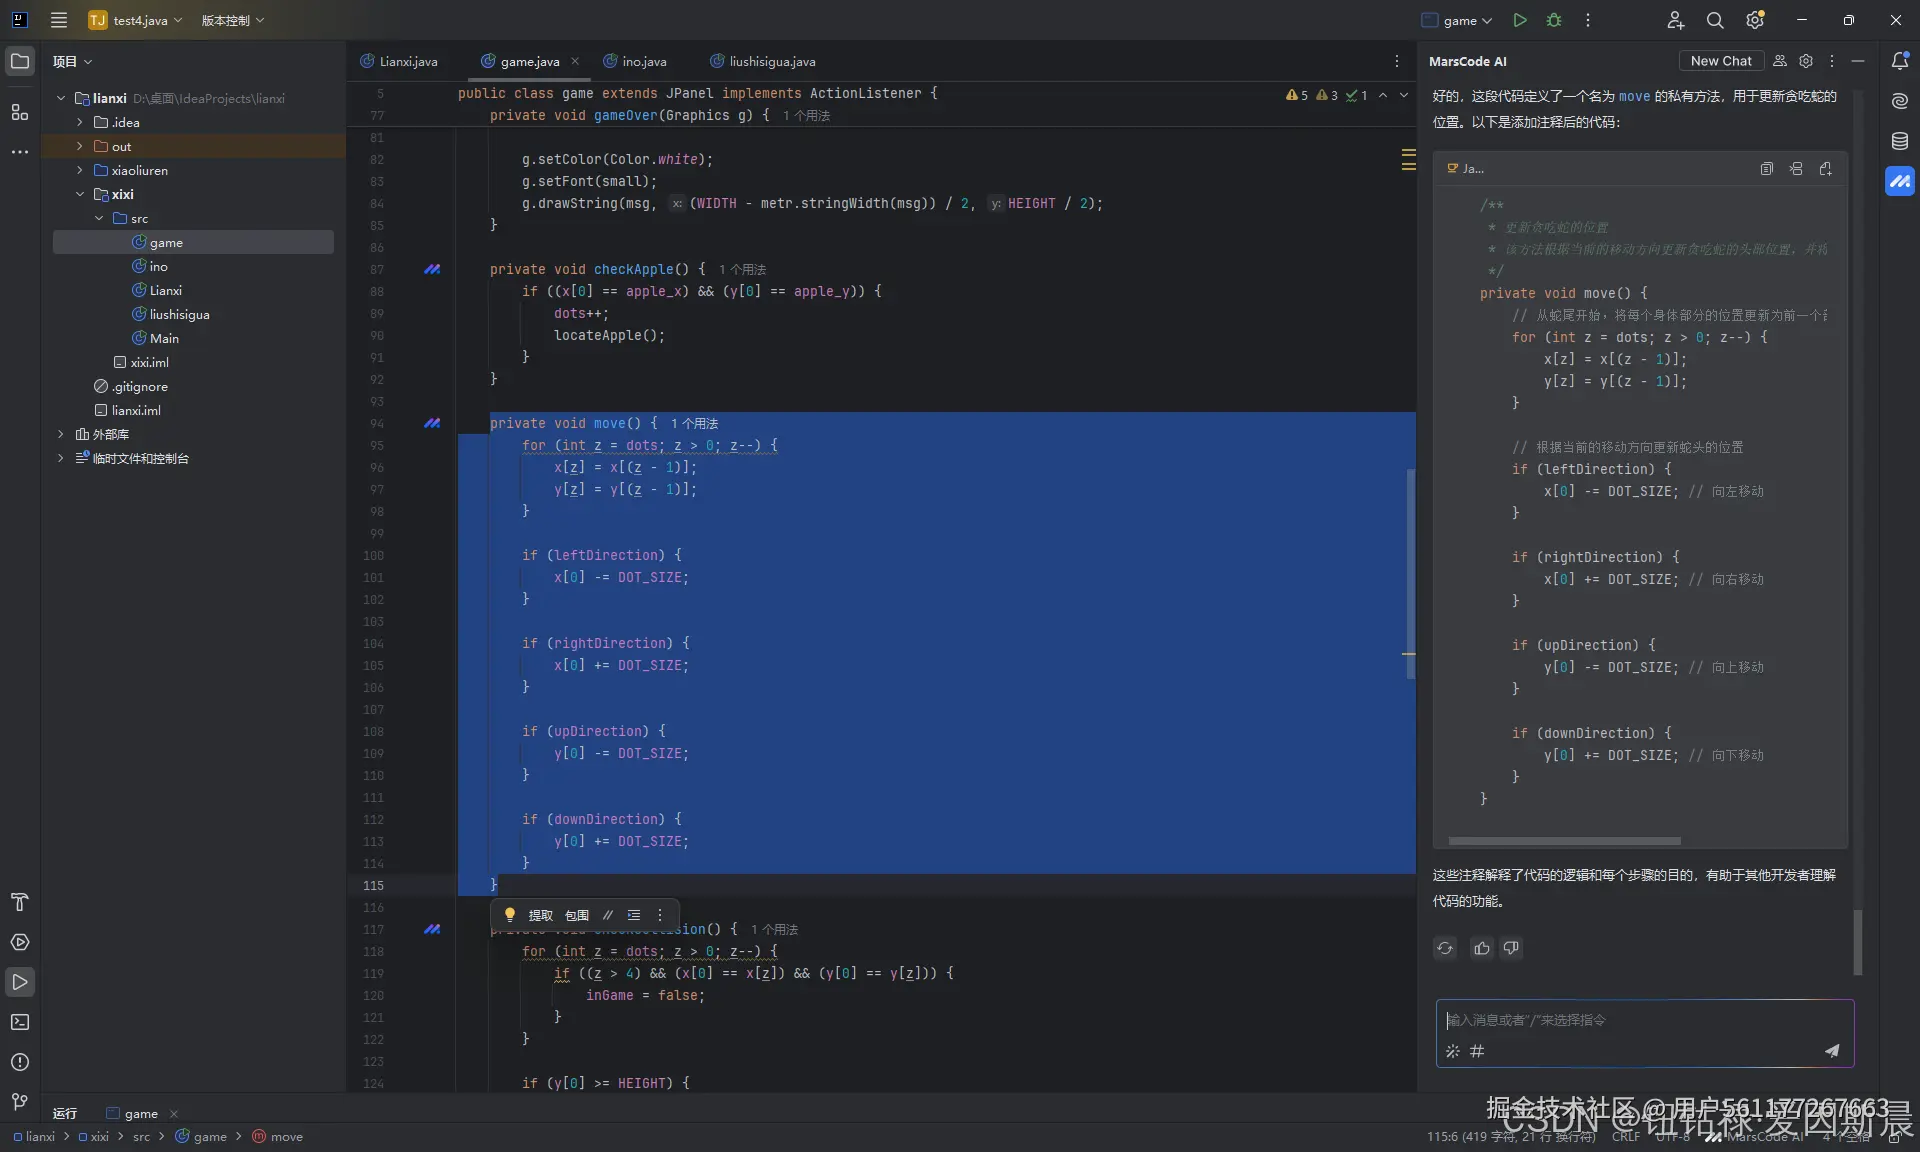
Task: Click the send message arrow icon
Action: coord(1831,1050)
